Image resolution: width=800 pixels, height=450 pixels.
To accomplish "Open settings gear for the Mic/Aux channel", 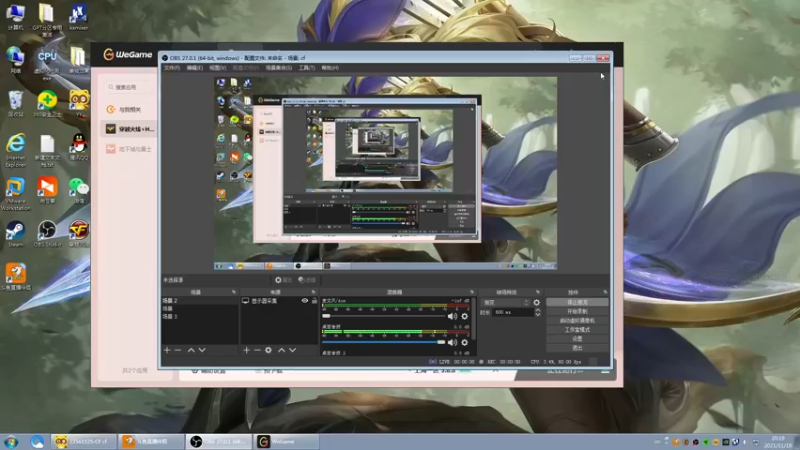I will coord(464,316).
